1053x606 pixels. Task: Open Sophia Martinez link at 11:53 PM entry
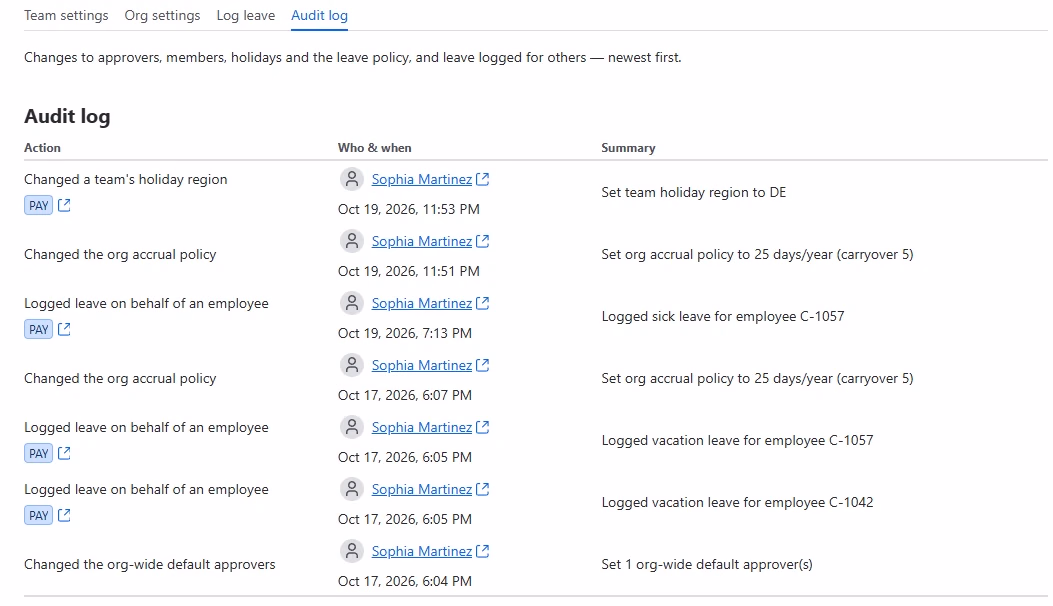421,179
